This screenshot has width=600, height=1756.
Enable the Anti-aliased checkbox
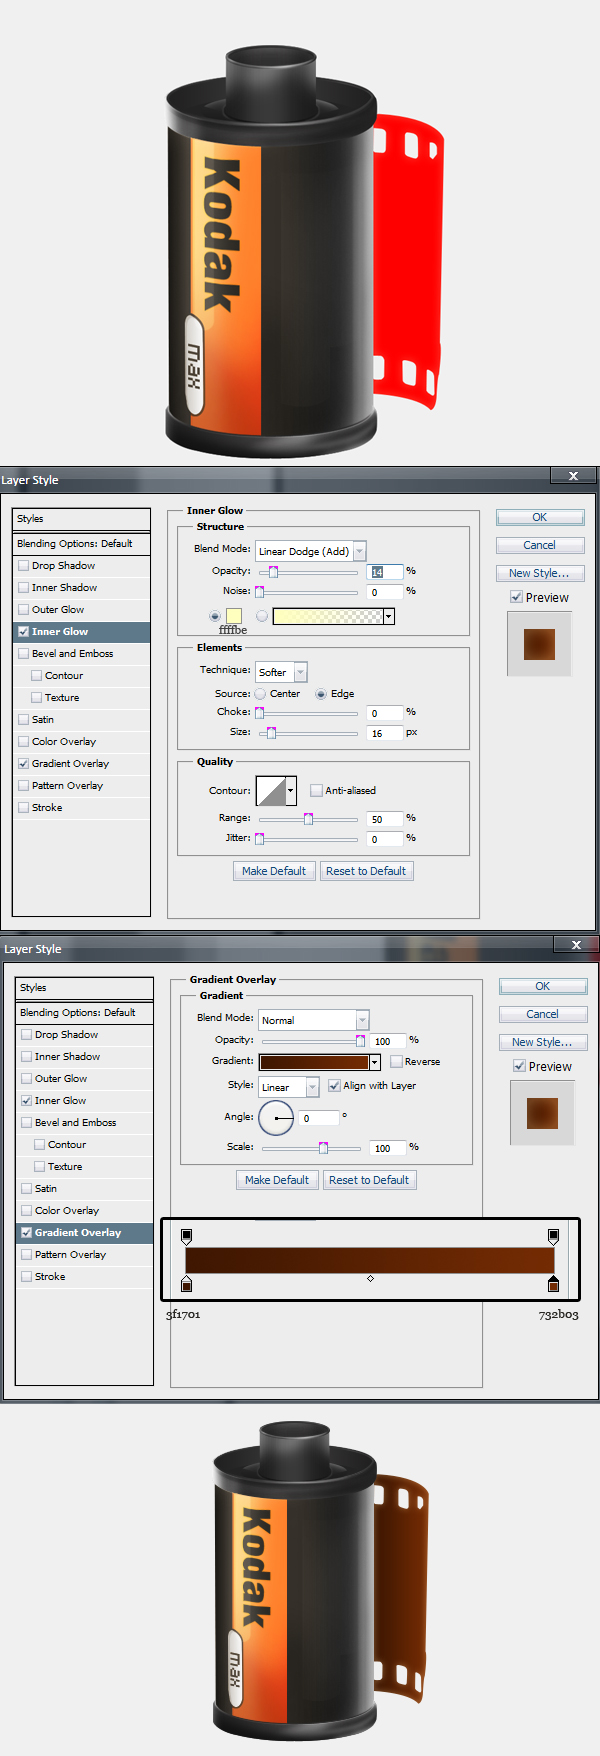click(316, 791)
